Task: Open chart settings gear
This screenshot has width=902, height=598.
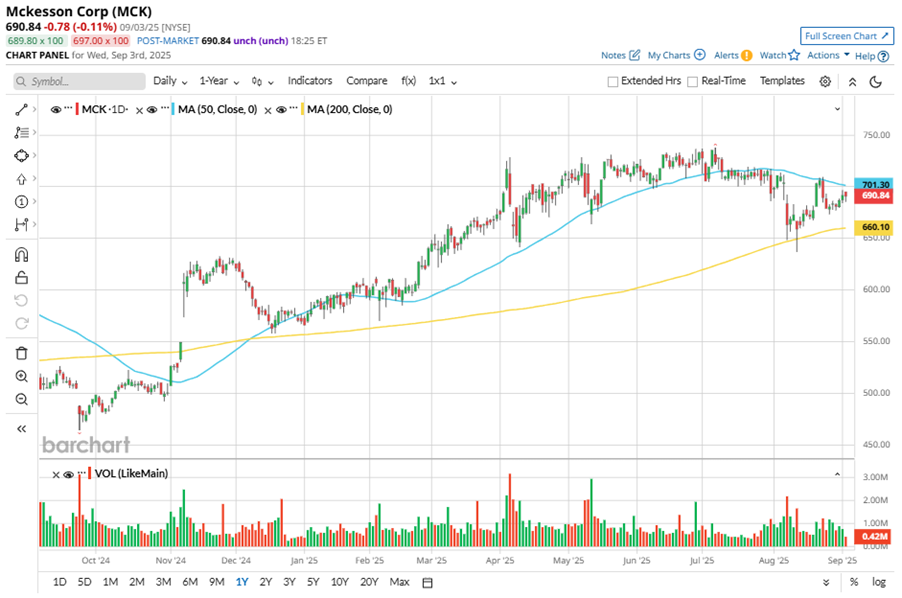Action: [825, 81]
